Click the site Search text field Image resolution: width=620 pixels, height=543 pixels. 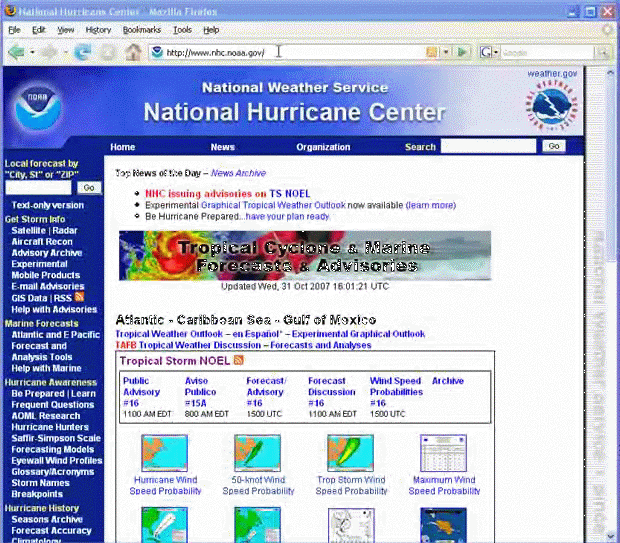tap(488, 146)
